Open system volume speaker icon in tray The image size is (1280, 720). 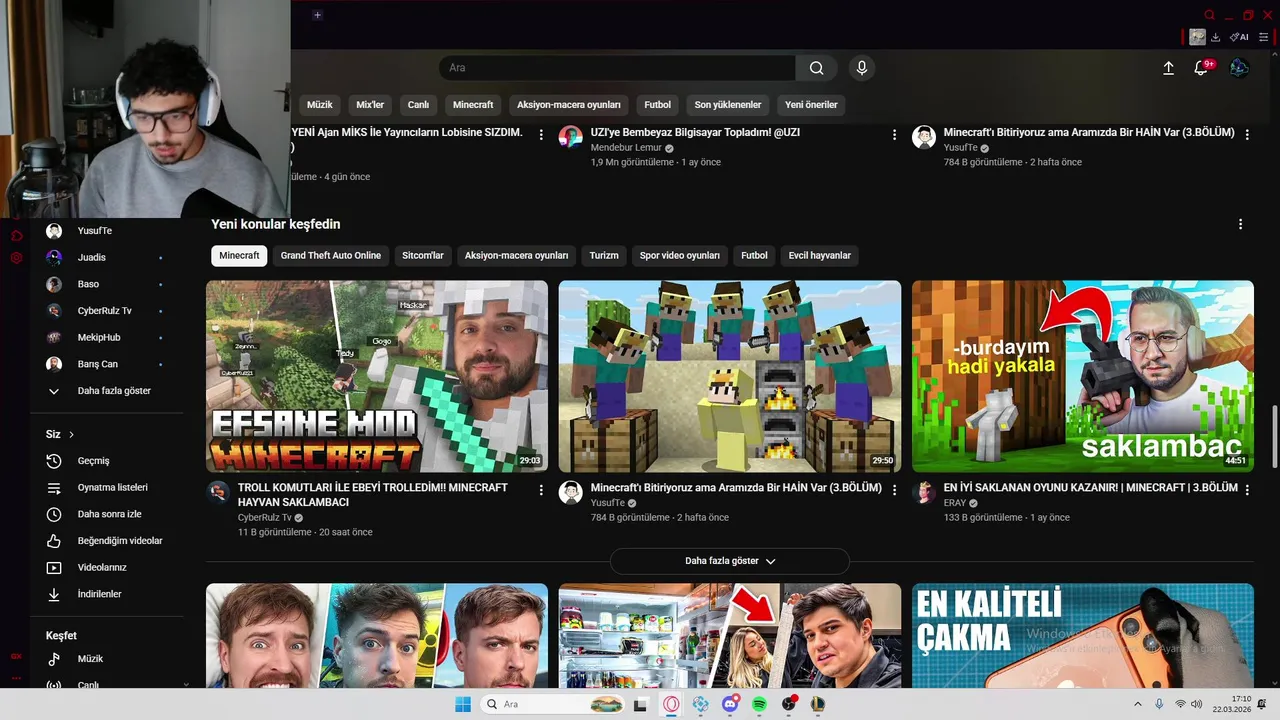1197,704
